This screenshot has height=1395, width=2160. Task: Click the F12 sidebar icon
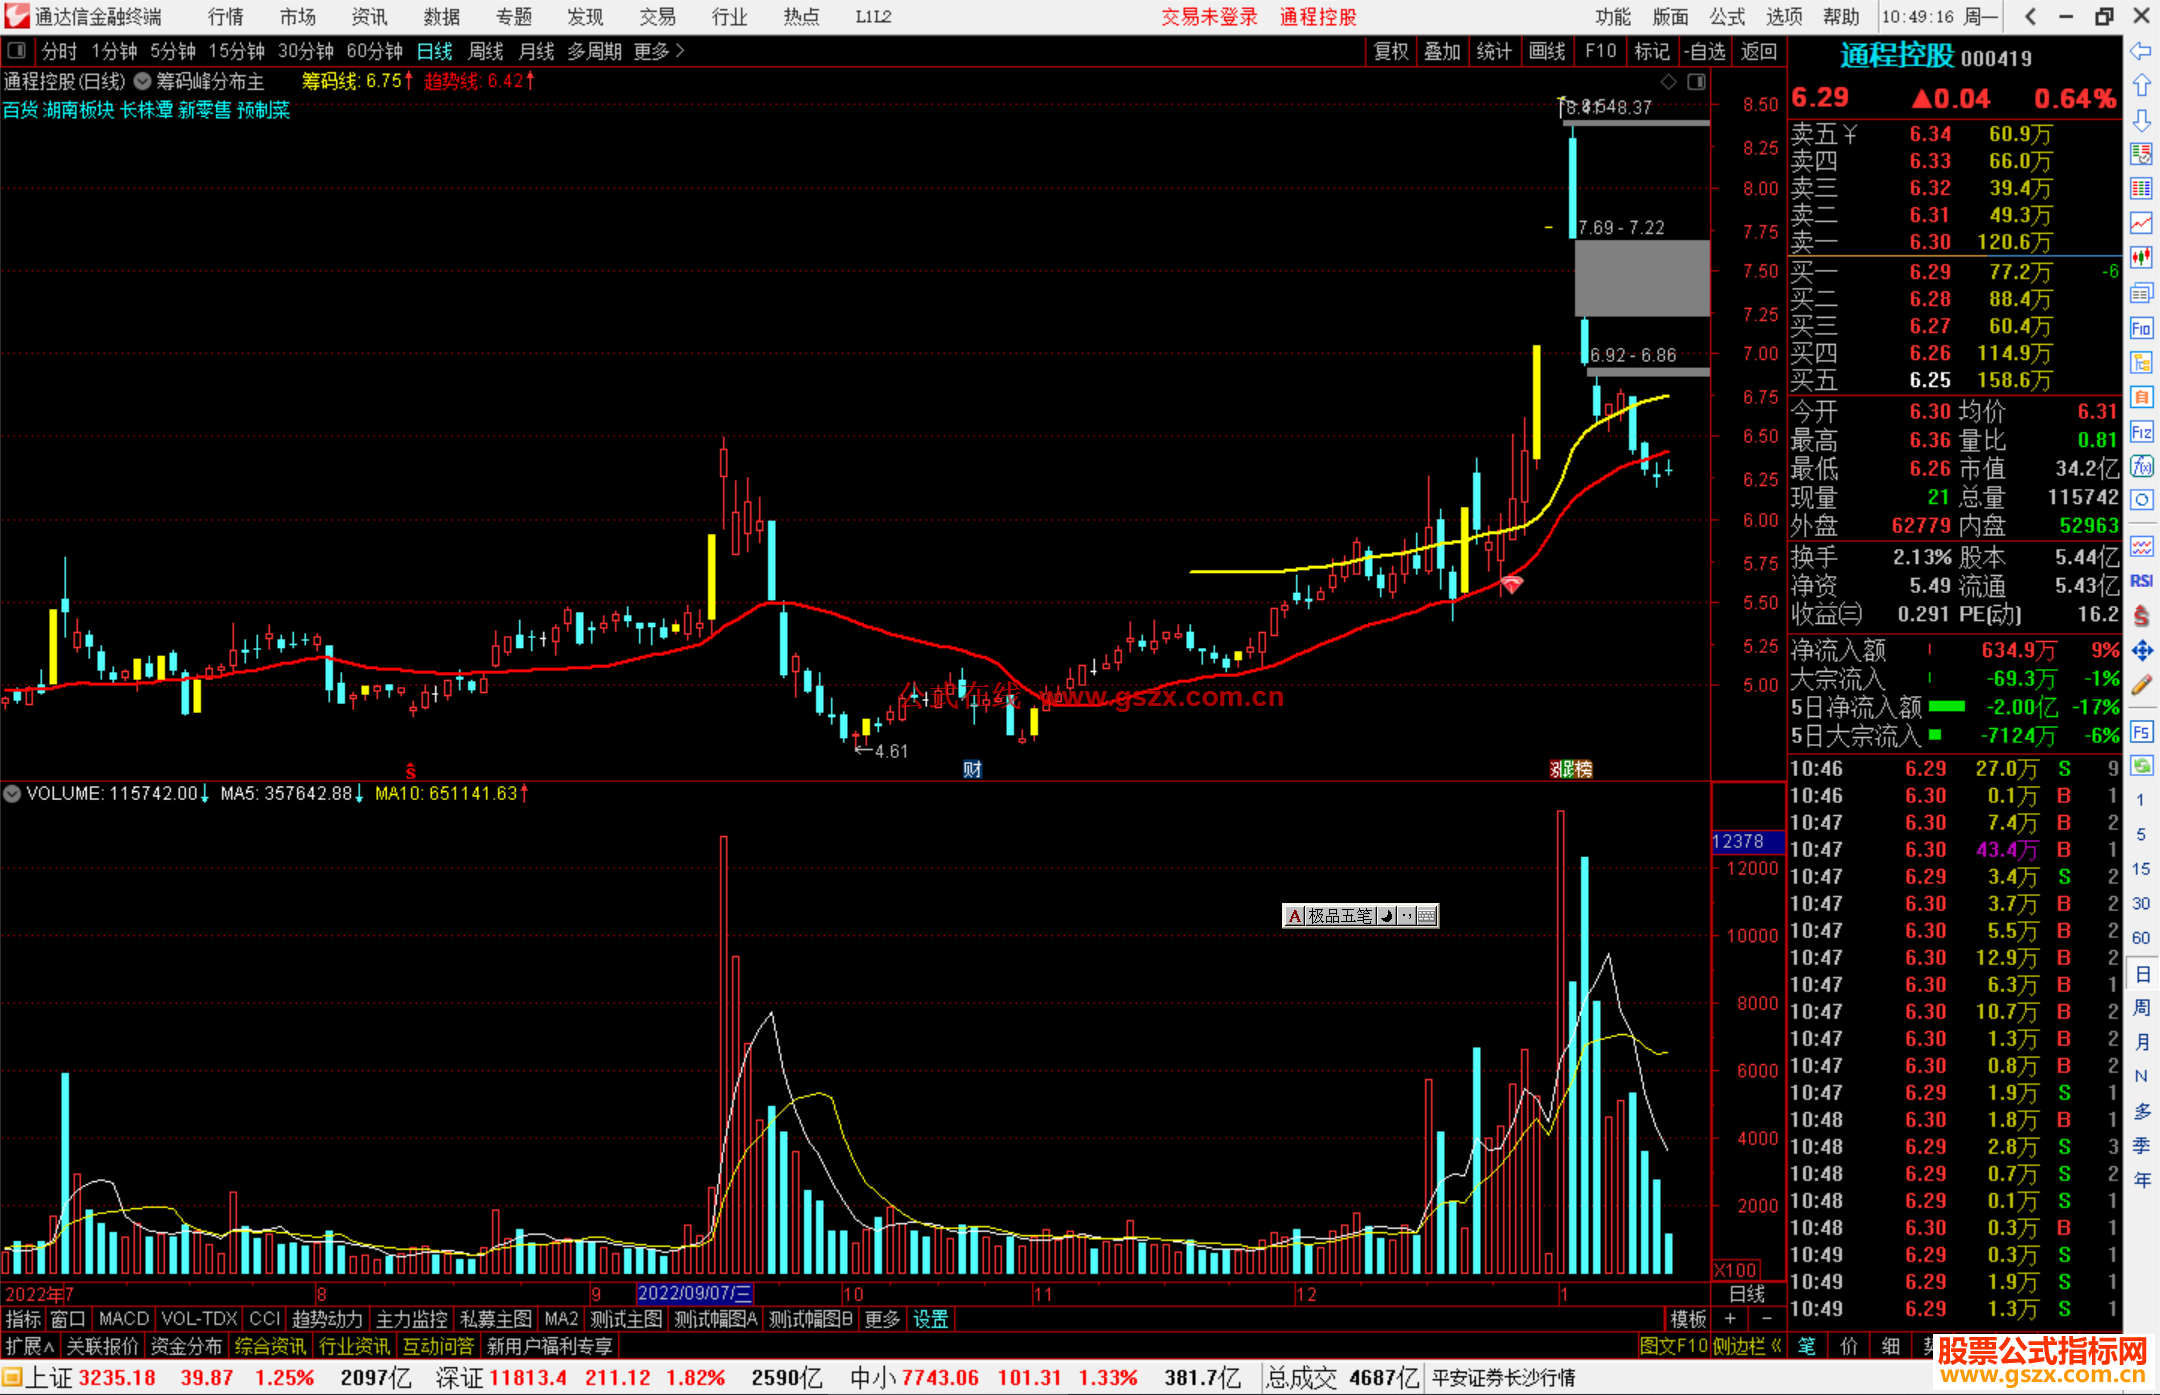(2141, 432)
